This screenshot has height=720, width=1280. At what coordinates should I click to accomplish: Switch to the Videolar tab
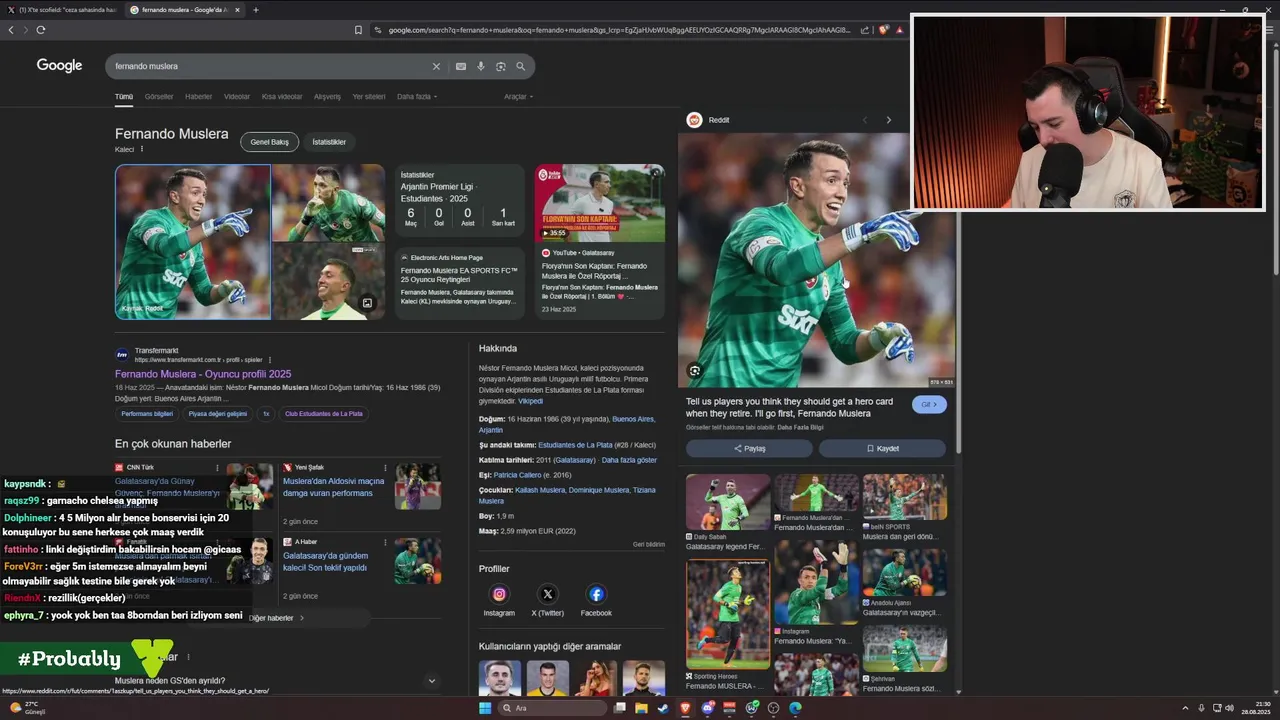tap(237, 97)
